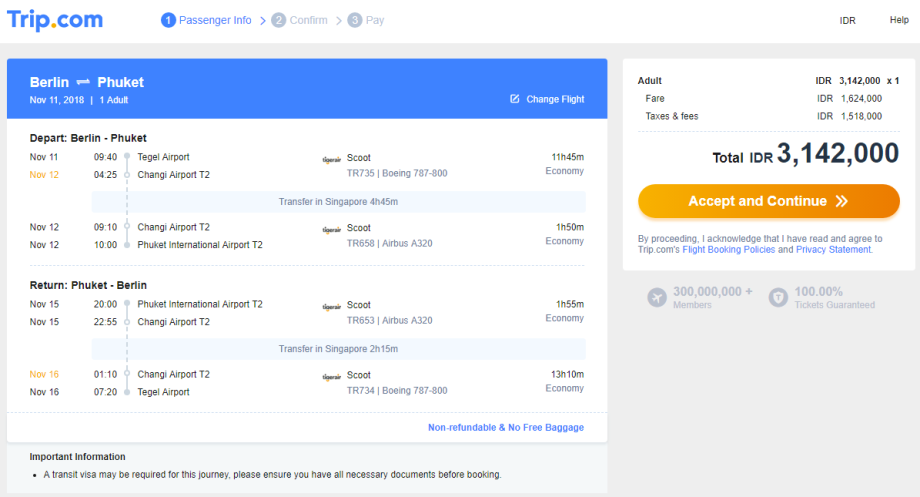The image size is (920, 497).
Task: Select the Confirm step
Action: pos(299,20)
